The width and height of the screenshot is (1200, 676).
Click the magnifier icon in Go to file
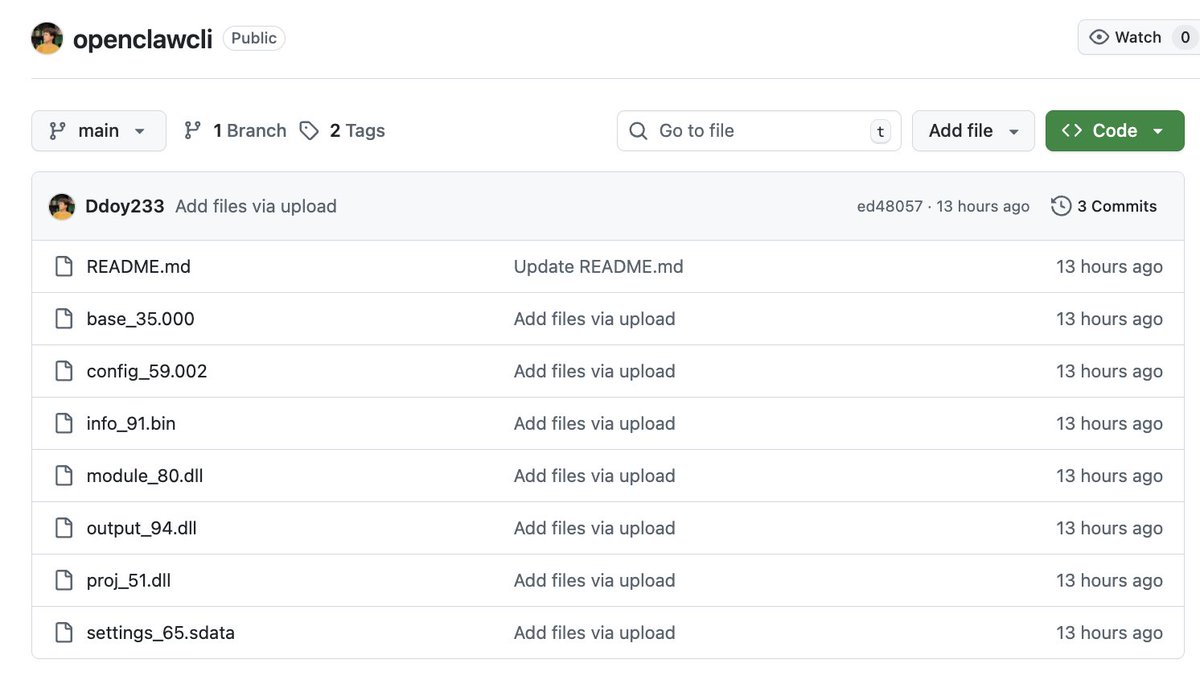(638, 131)
